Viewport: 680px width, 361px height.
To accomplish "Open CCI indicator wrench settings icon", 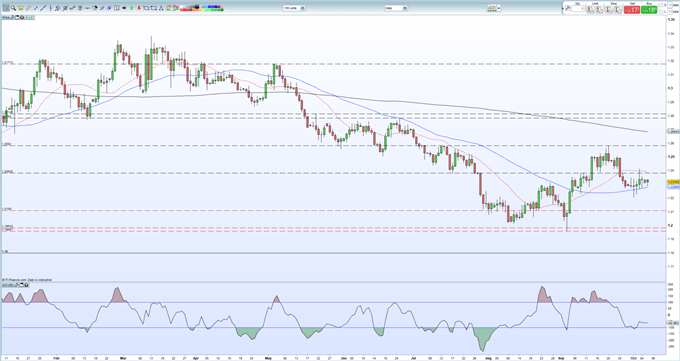I will [16, 285].
